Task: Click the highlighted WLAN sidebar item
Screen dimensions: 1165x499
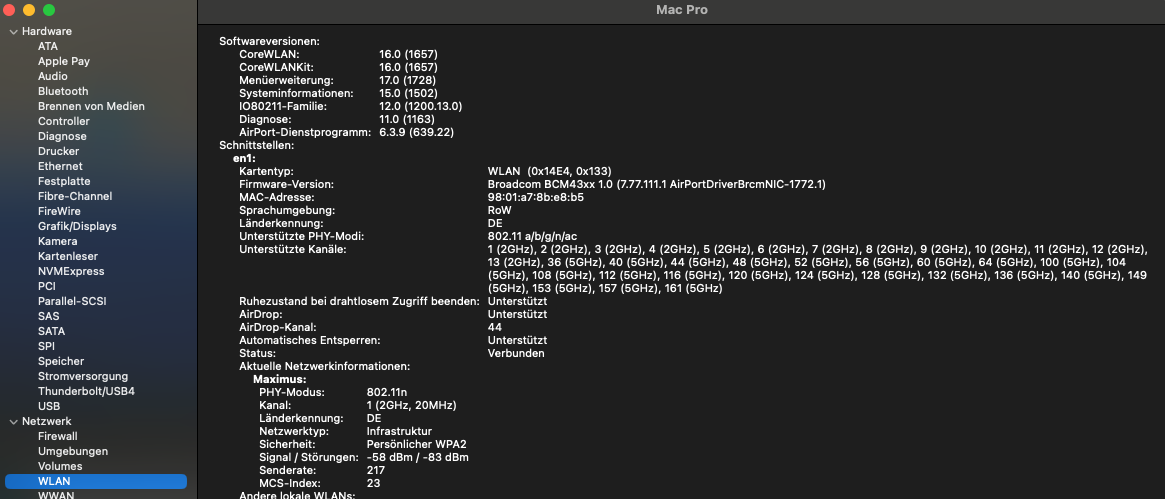Action: [x=54, y=481]
